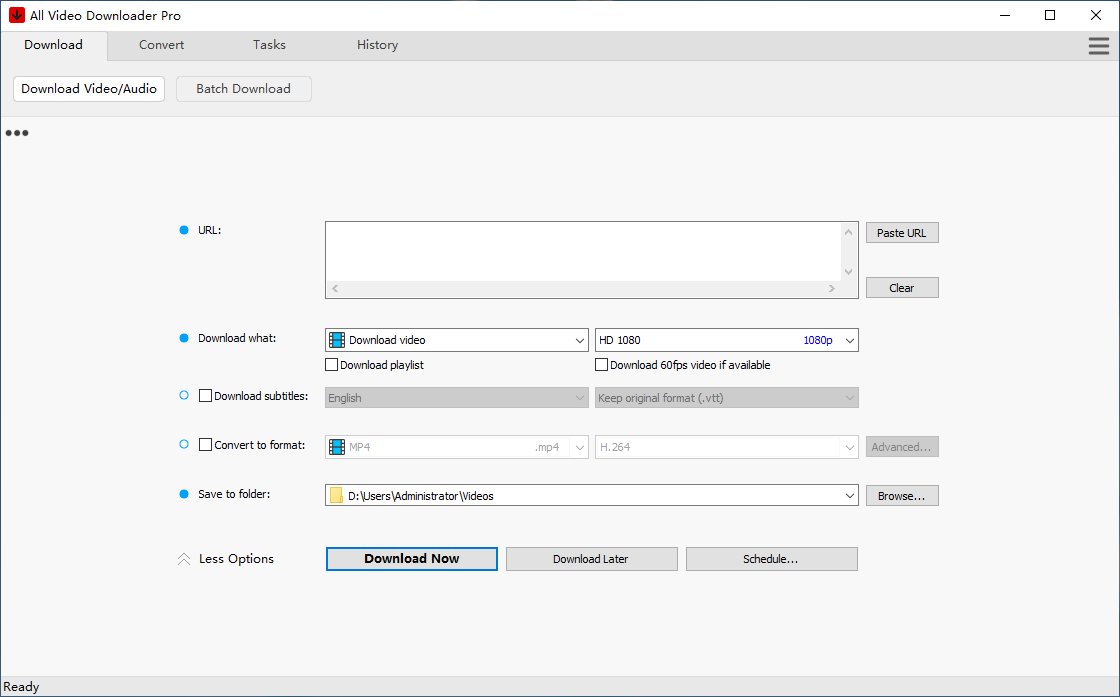Click the All Video Downloader Pro title
Screen dimensions: 1120x697
pyautogui.click(x=105, y=15)
